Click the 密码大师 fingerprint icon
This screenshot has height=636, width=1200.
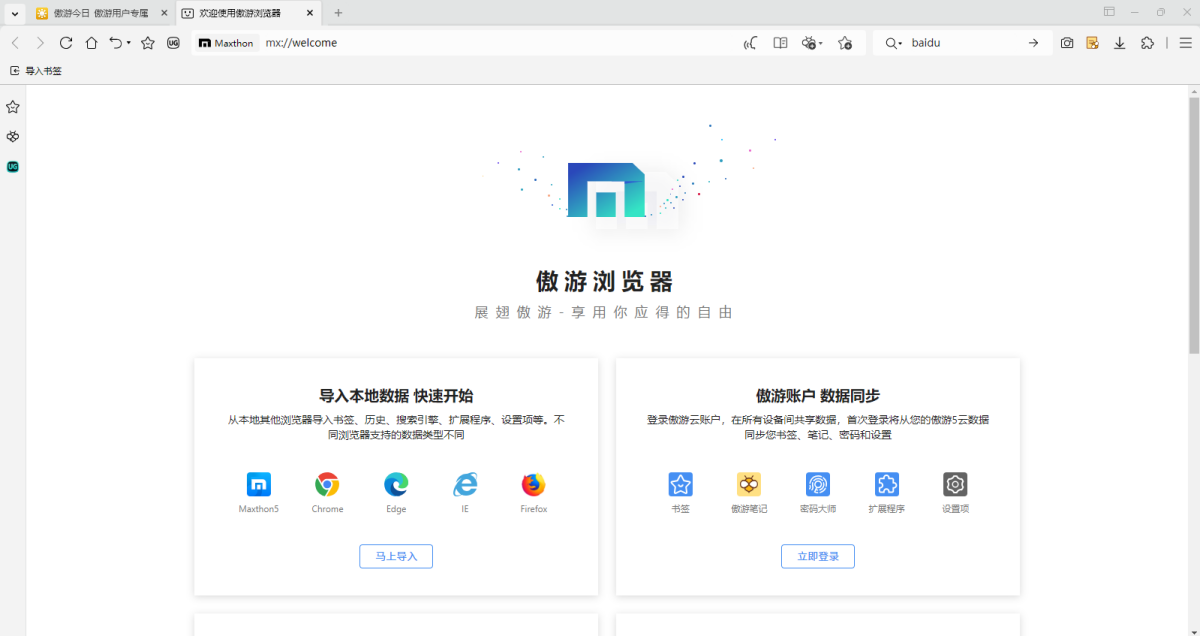tap(818, 485)
